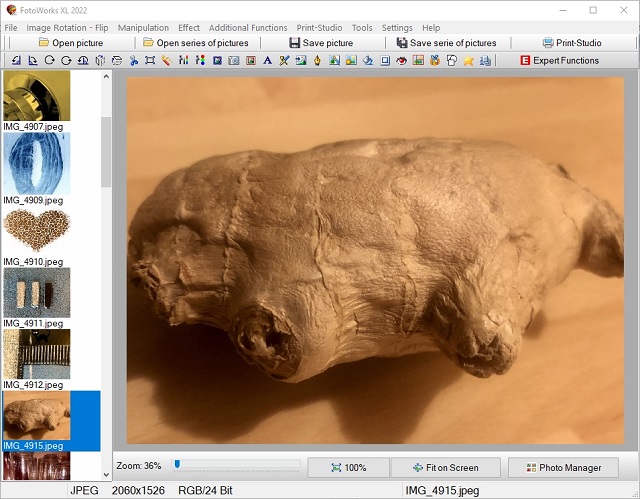Image resolution: width=640 pixels, height=499 pixels.
Task: Click the 100% zoom button
Action: tap(348, 467)
